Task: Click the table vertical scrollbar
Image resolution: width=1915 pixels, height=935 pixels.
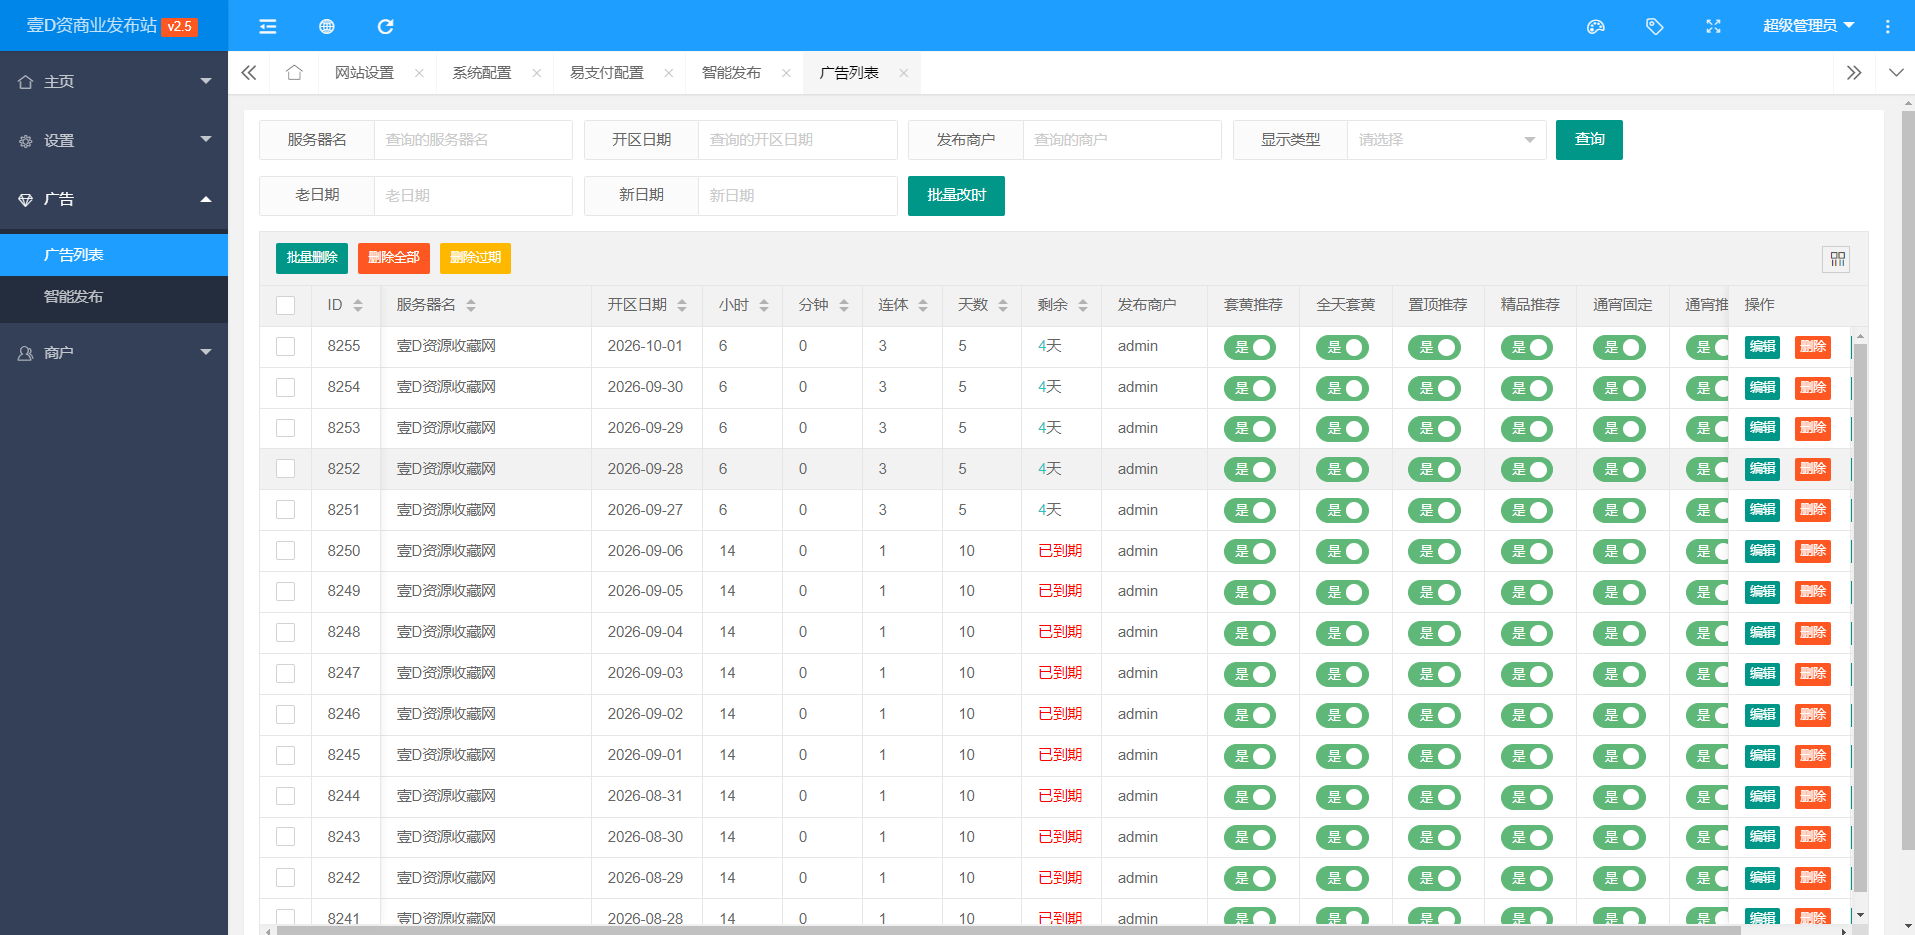Action: pos(1860,617)
